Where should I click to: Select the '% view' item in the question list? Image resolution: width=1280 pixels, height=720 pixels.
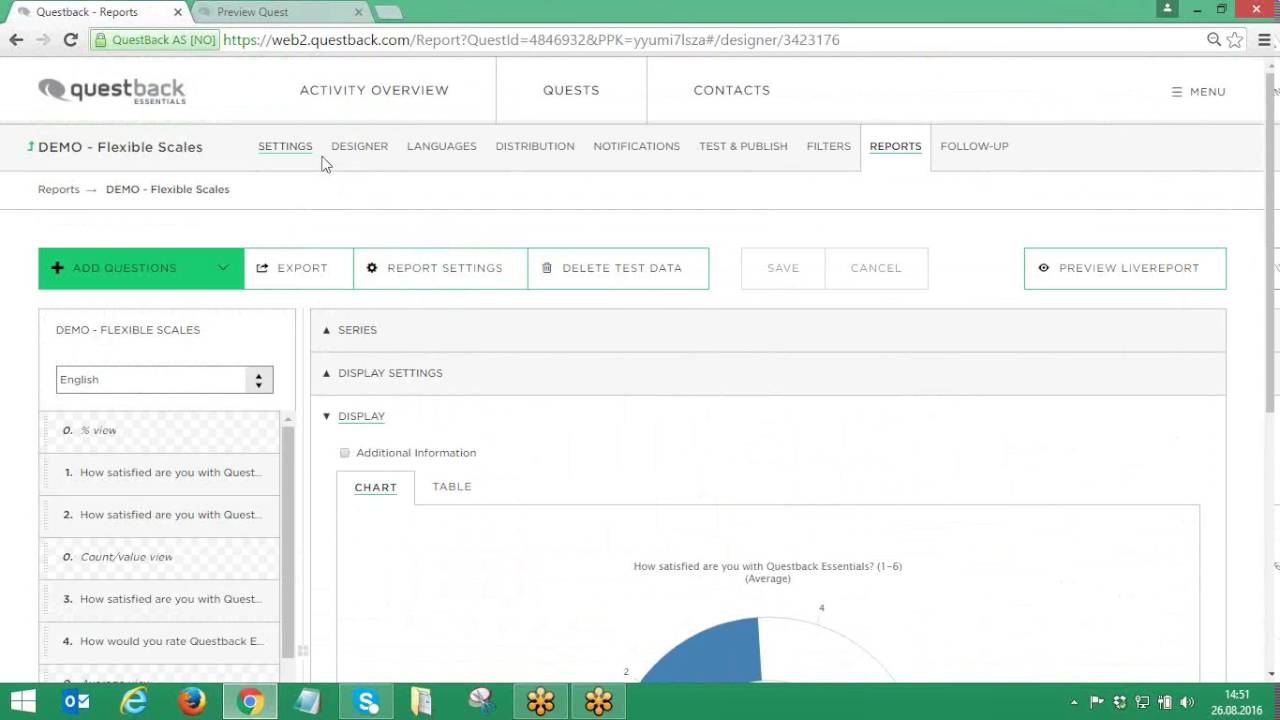(159, 431)
